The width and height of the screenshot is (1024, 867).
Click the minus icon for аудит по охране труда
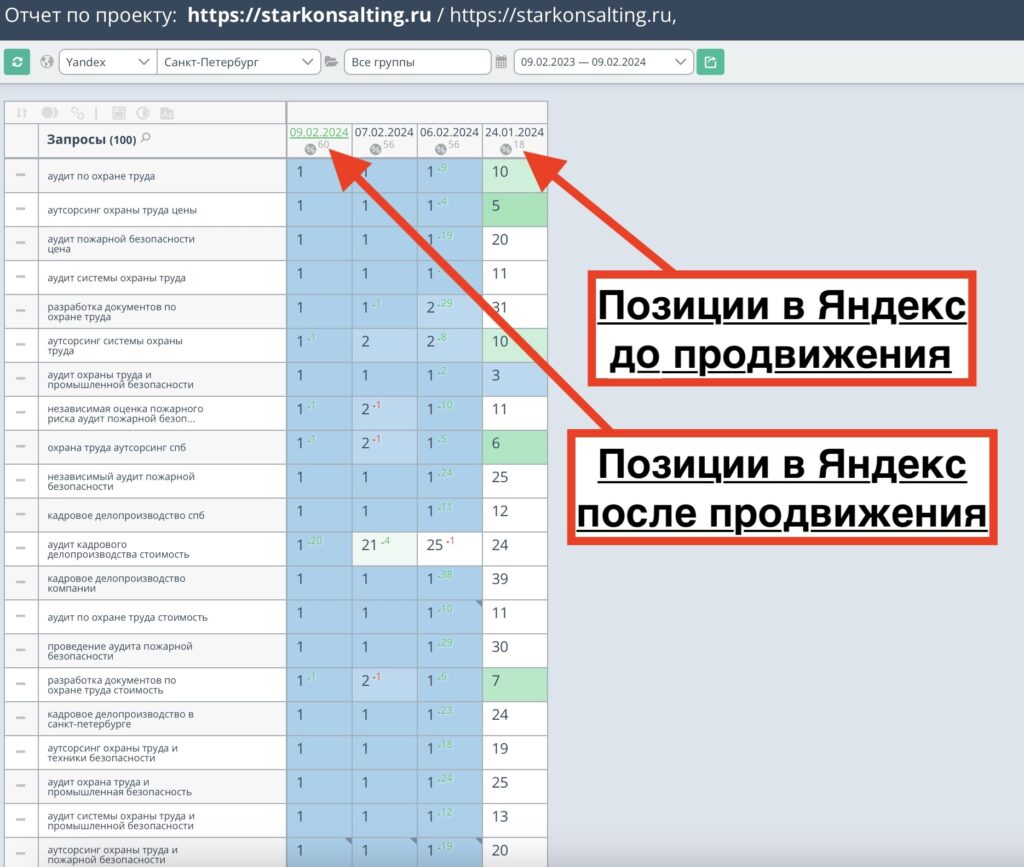click(x=21, y=175)
